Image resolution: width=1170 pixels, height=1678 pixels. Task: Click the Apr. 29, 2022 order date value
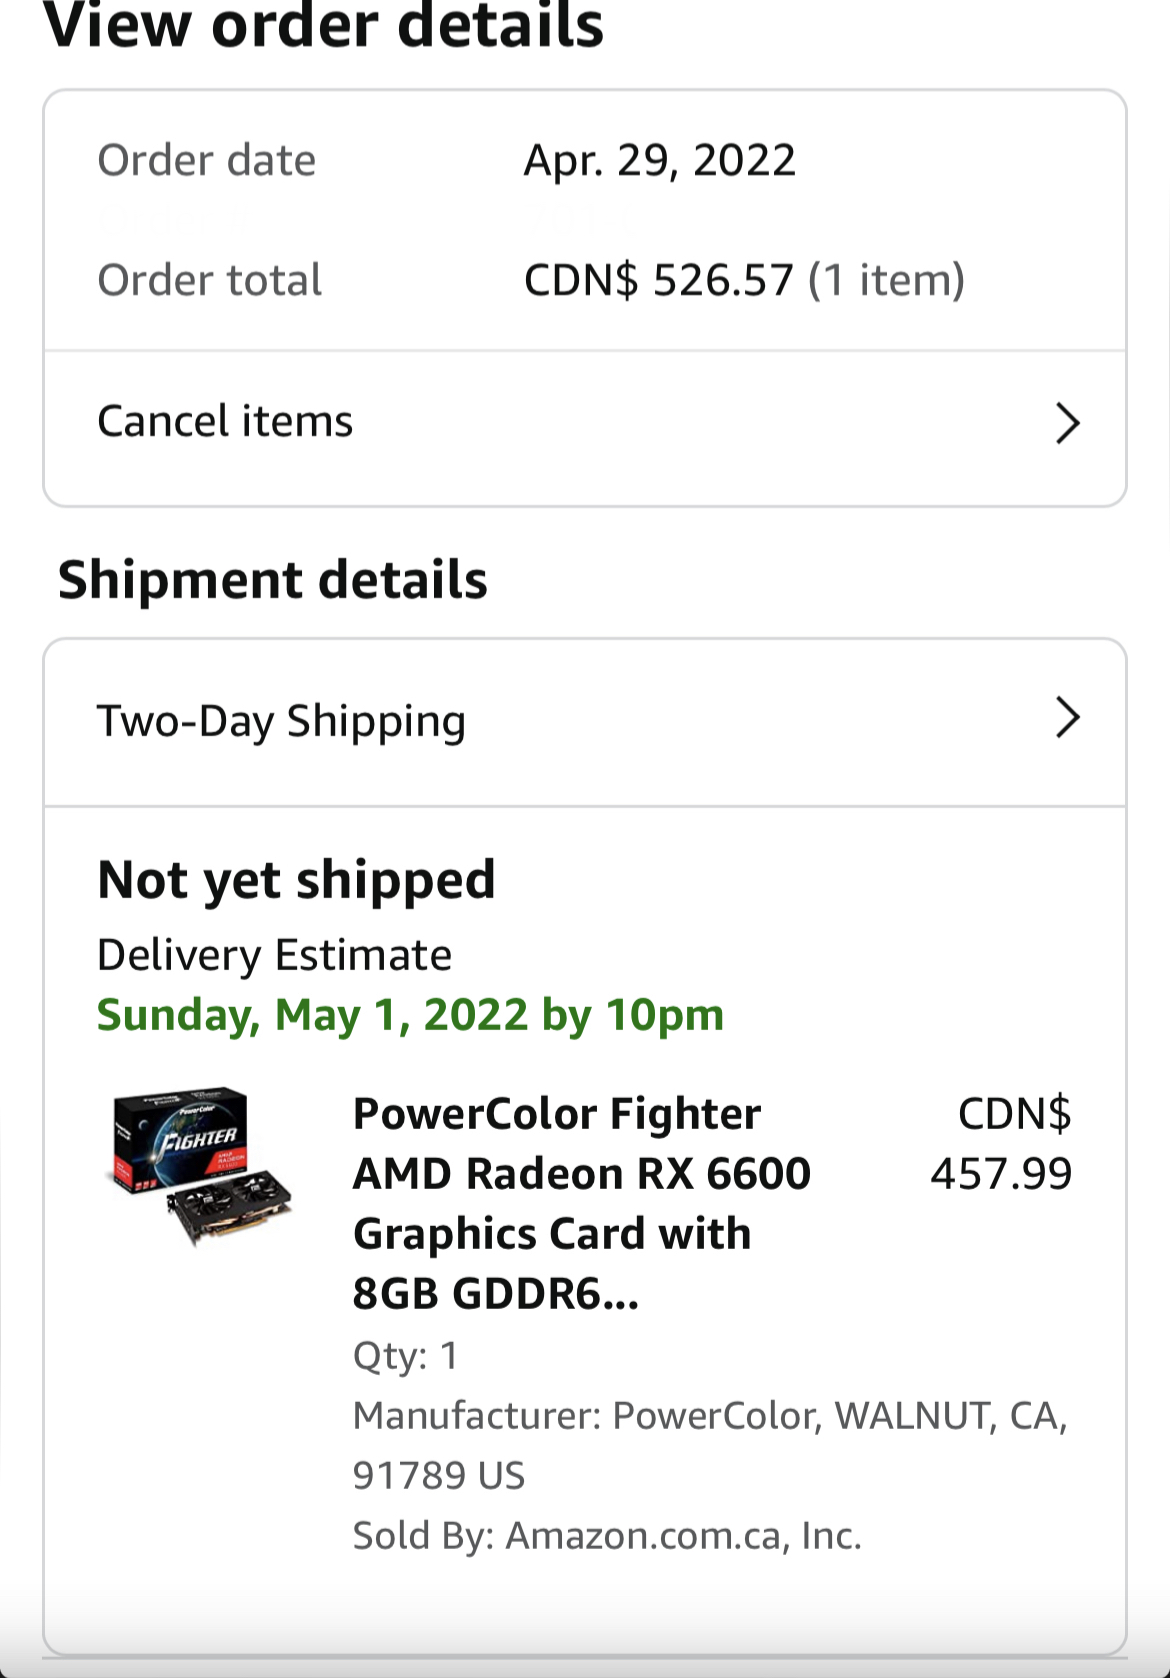point(660,160)
